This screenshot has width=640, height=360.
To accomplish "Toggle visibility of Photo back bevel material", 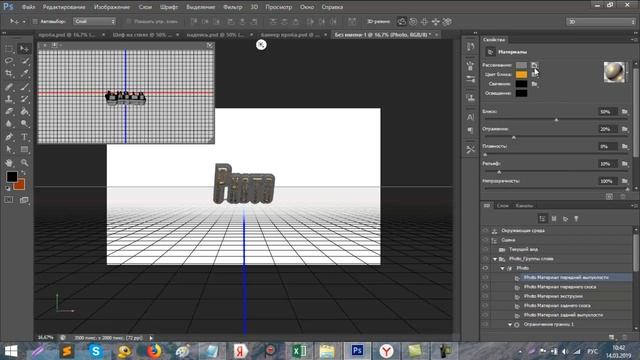I will (x=485, y=306).
